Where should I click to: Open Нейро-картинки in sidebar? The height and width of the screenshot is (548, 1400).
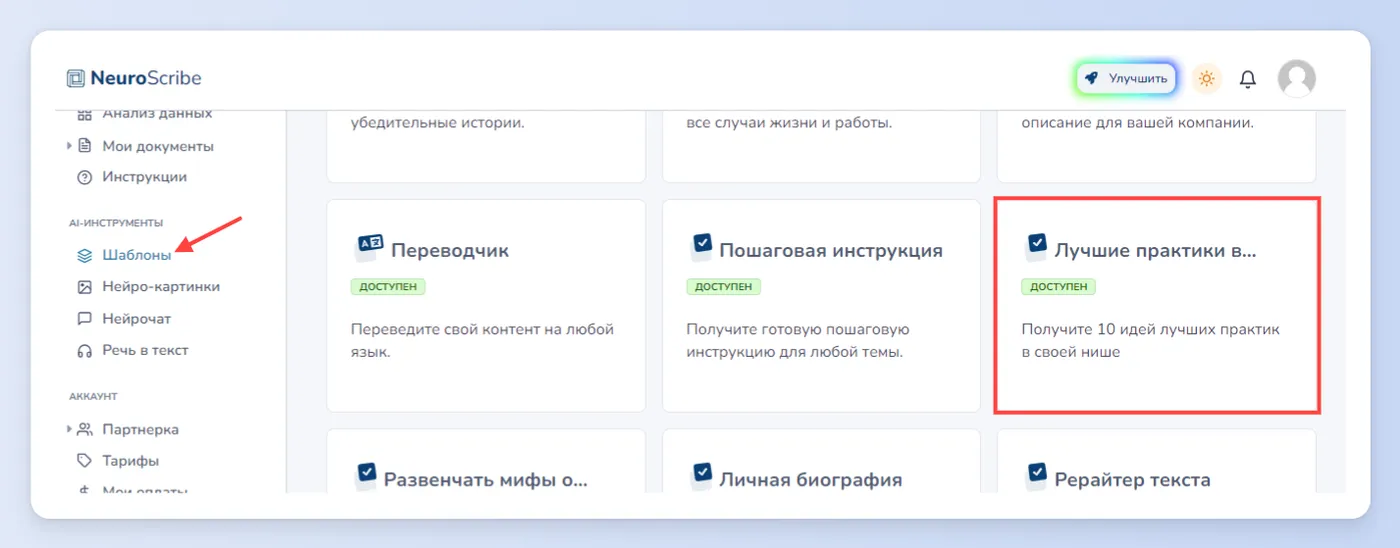(x=161, y=287)
